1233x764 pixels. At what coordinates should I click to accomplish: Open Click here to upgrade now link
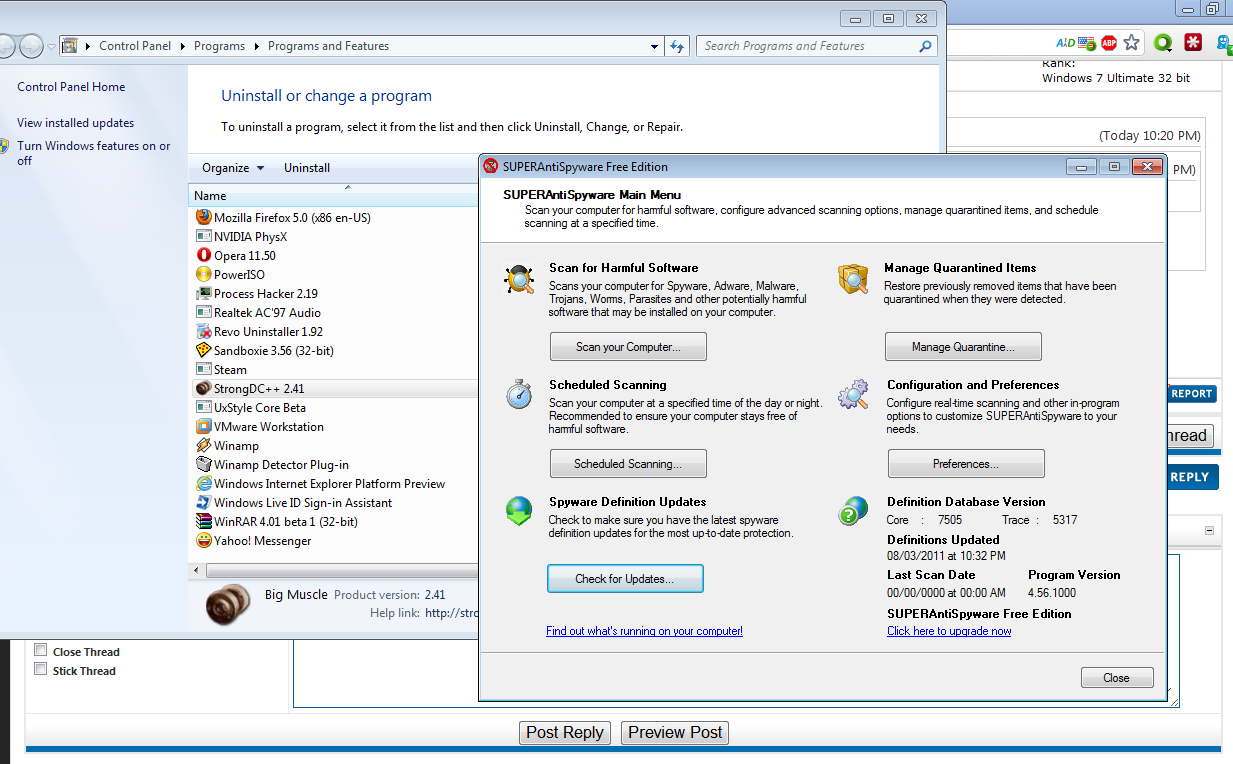click(949, 631)
